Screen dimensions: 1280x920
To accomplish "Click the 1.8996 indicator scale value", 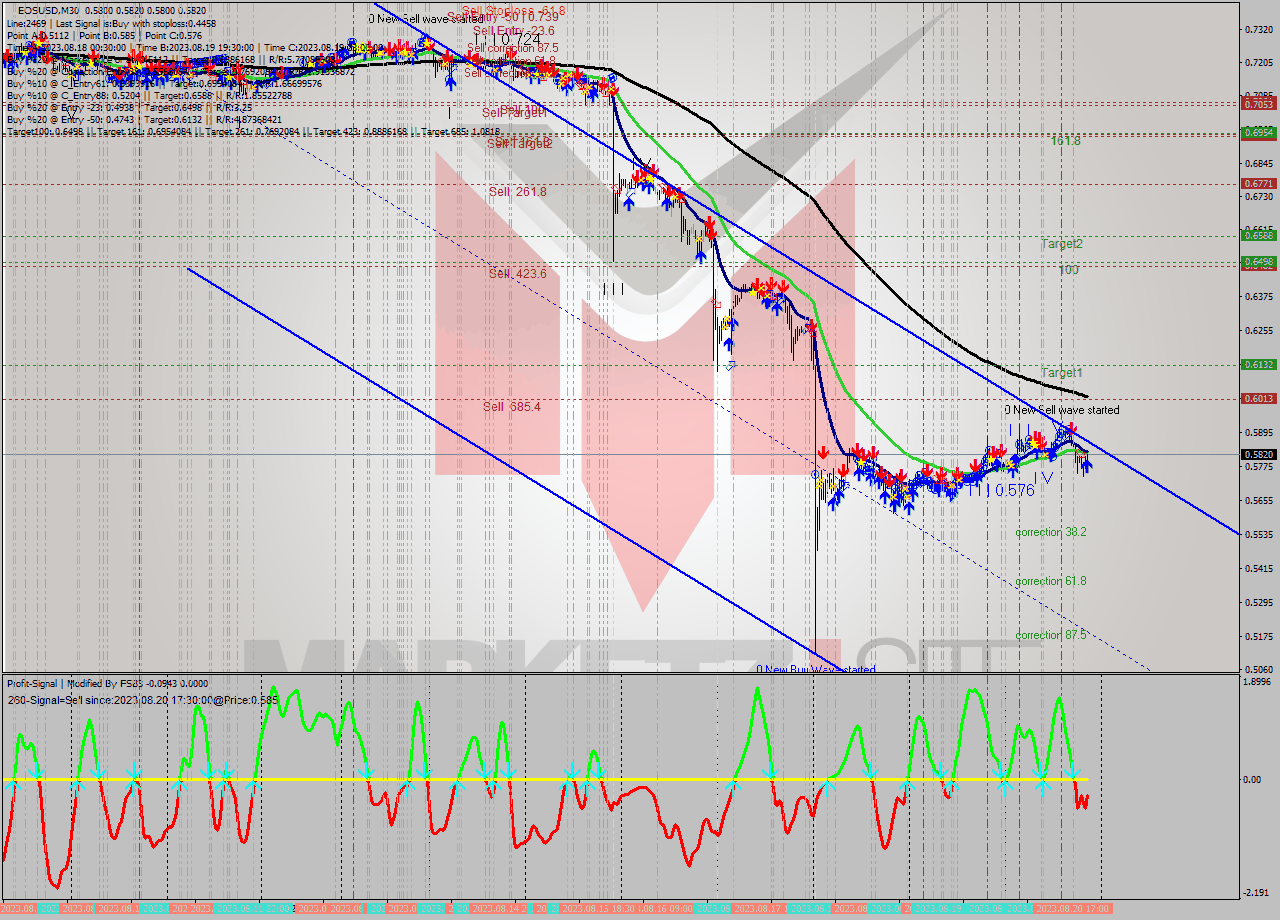I will pyautogui.click(x=1257, y=681).
